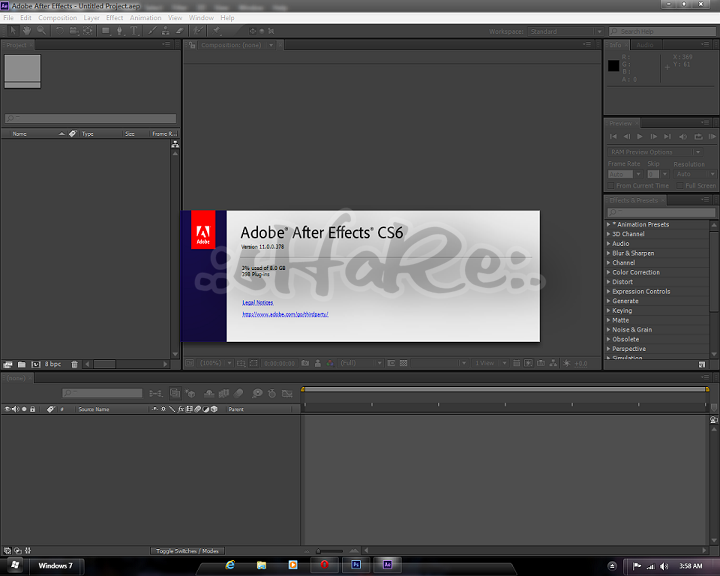The image size is (720, 576).
Task: Toggle the Graph Editor icon in timeline
Action: click(287, 393)
